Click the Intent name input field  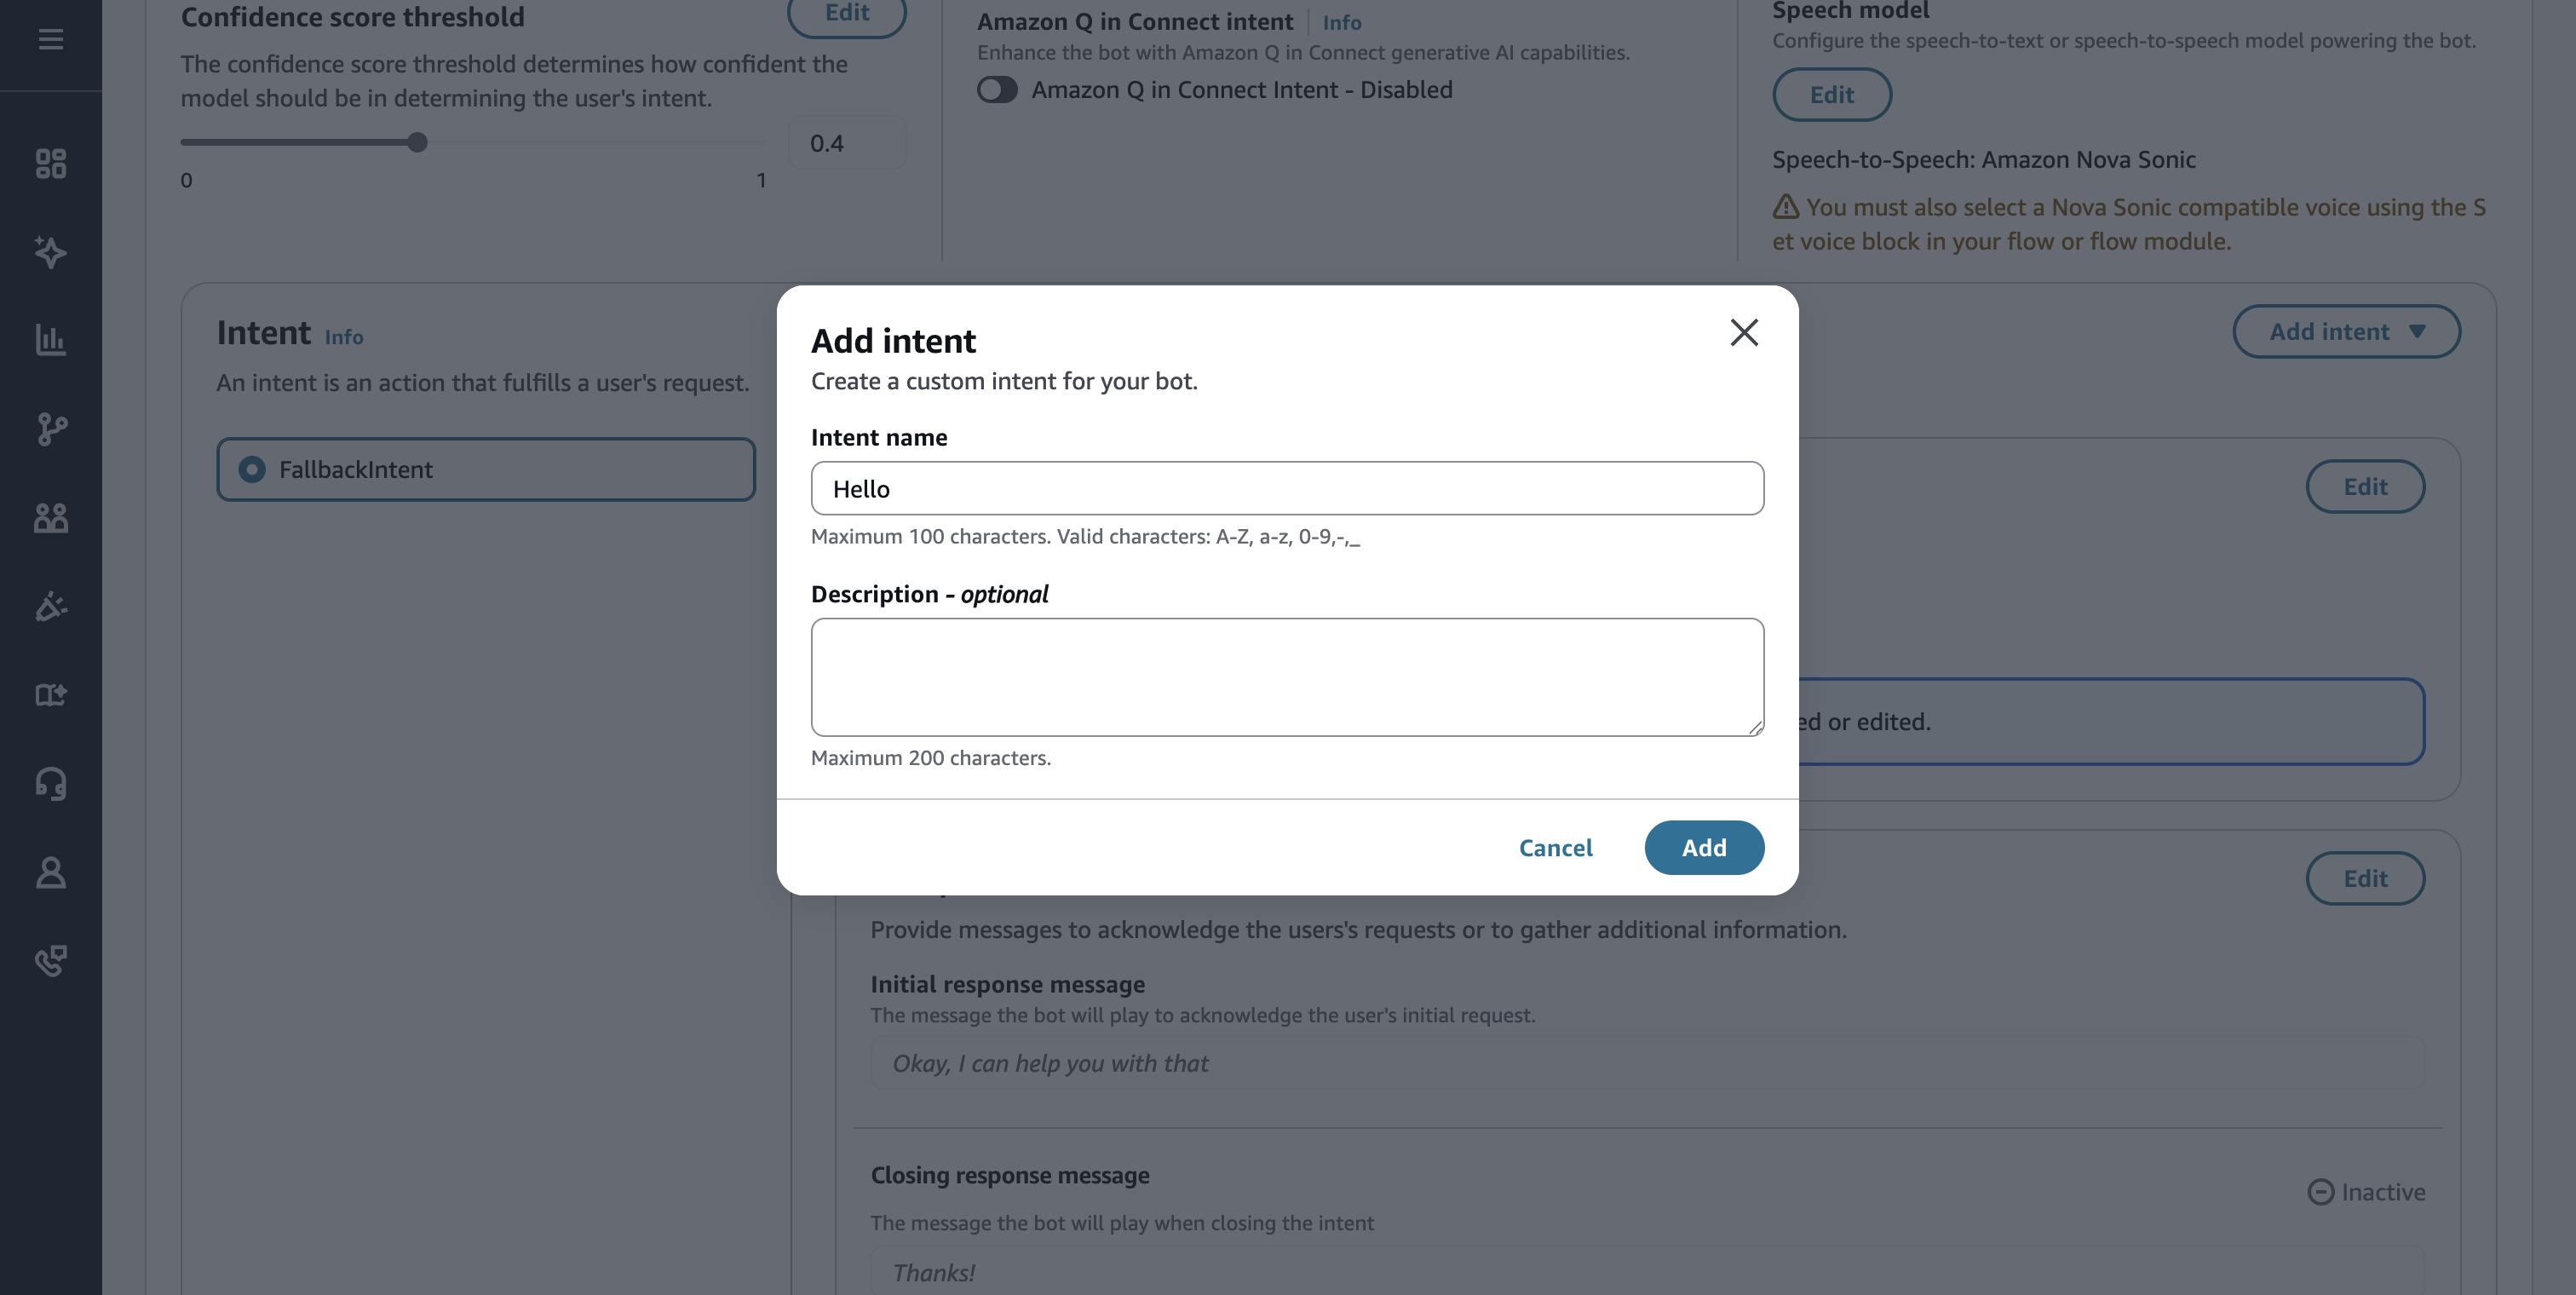click(1287, 489)
